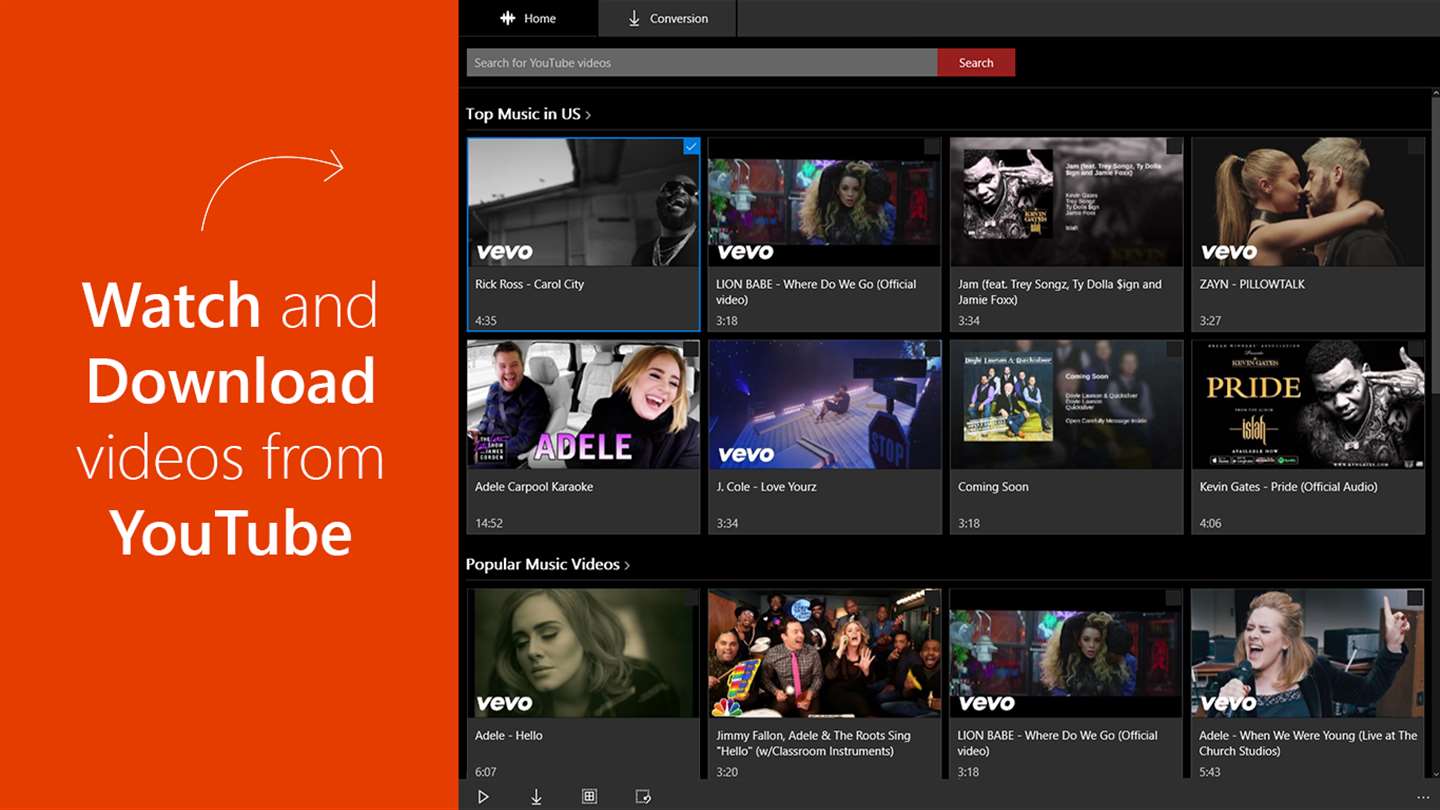Expand the Top Music in US section

[x=528, y=114]
